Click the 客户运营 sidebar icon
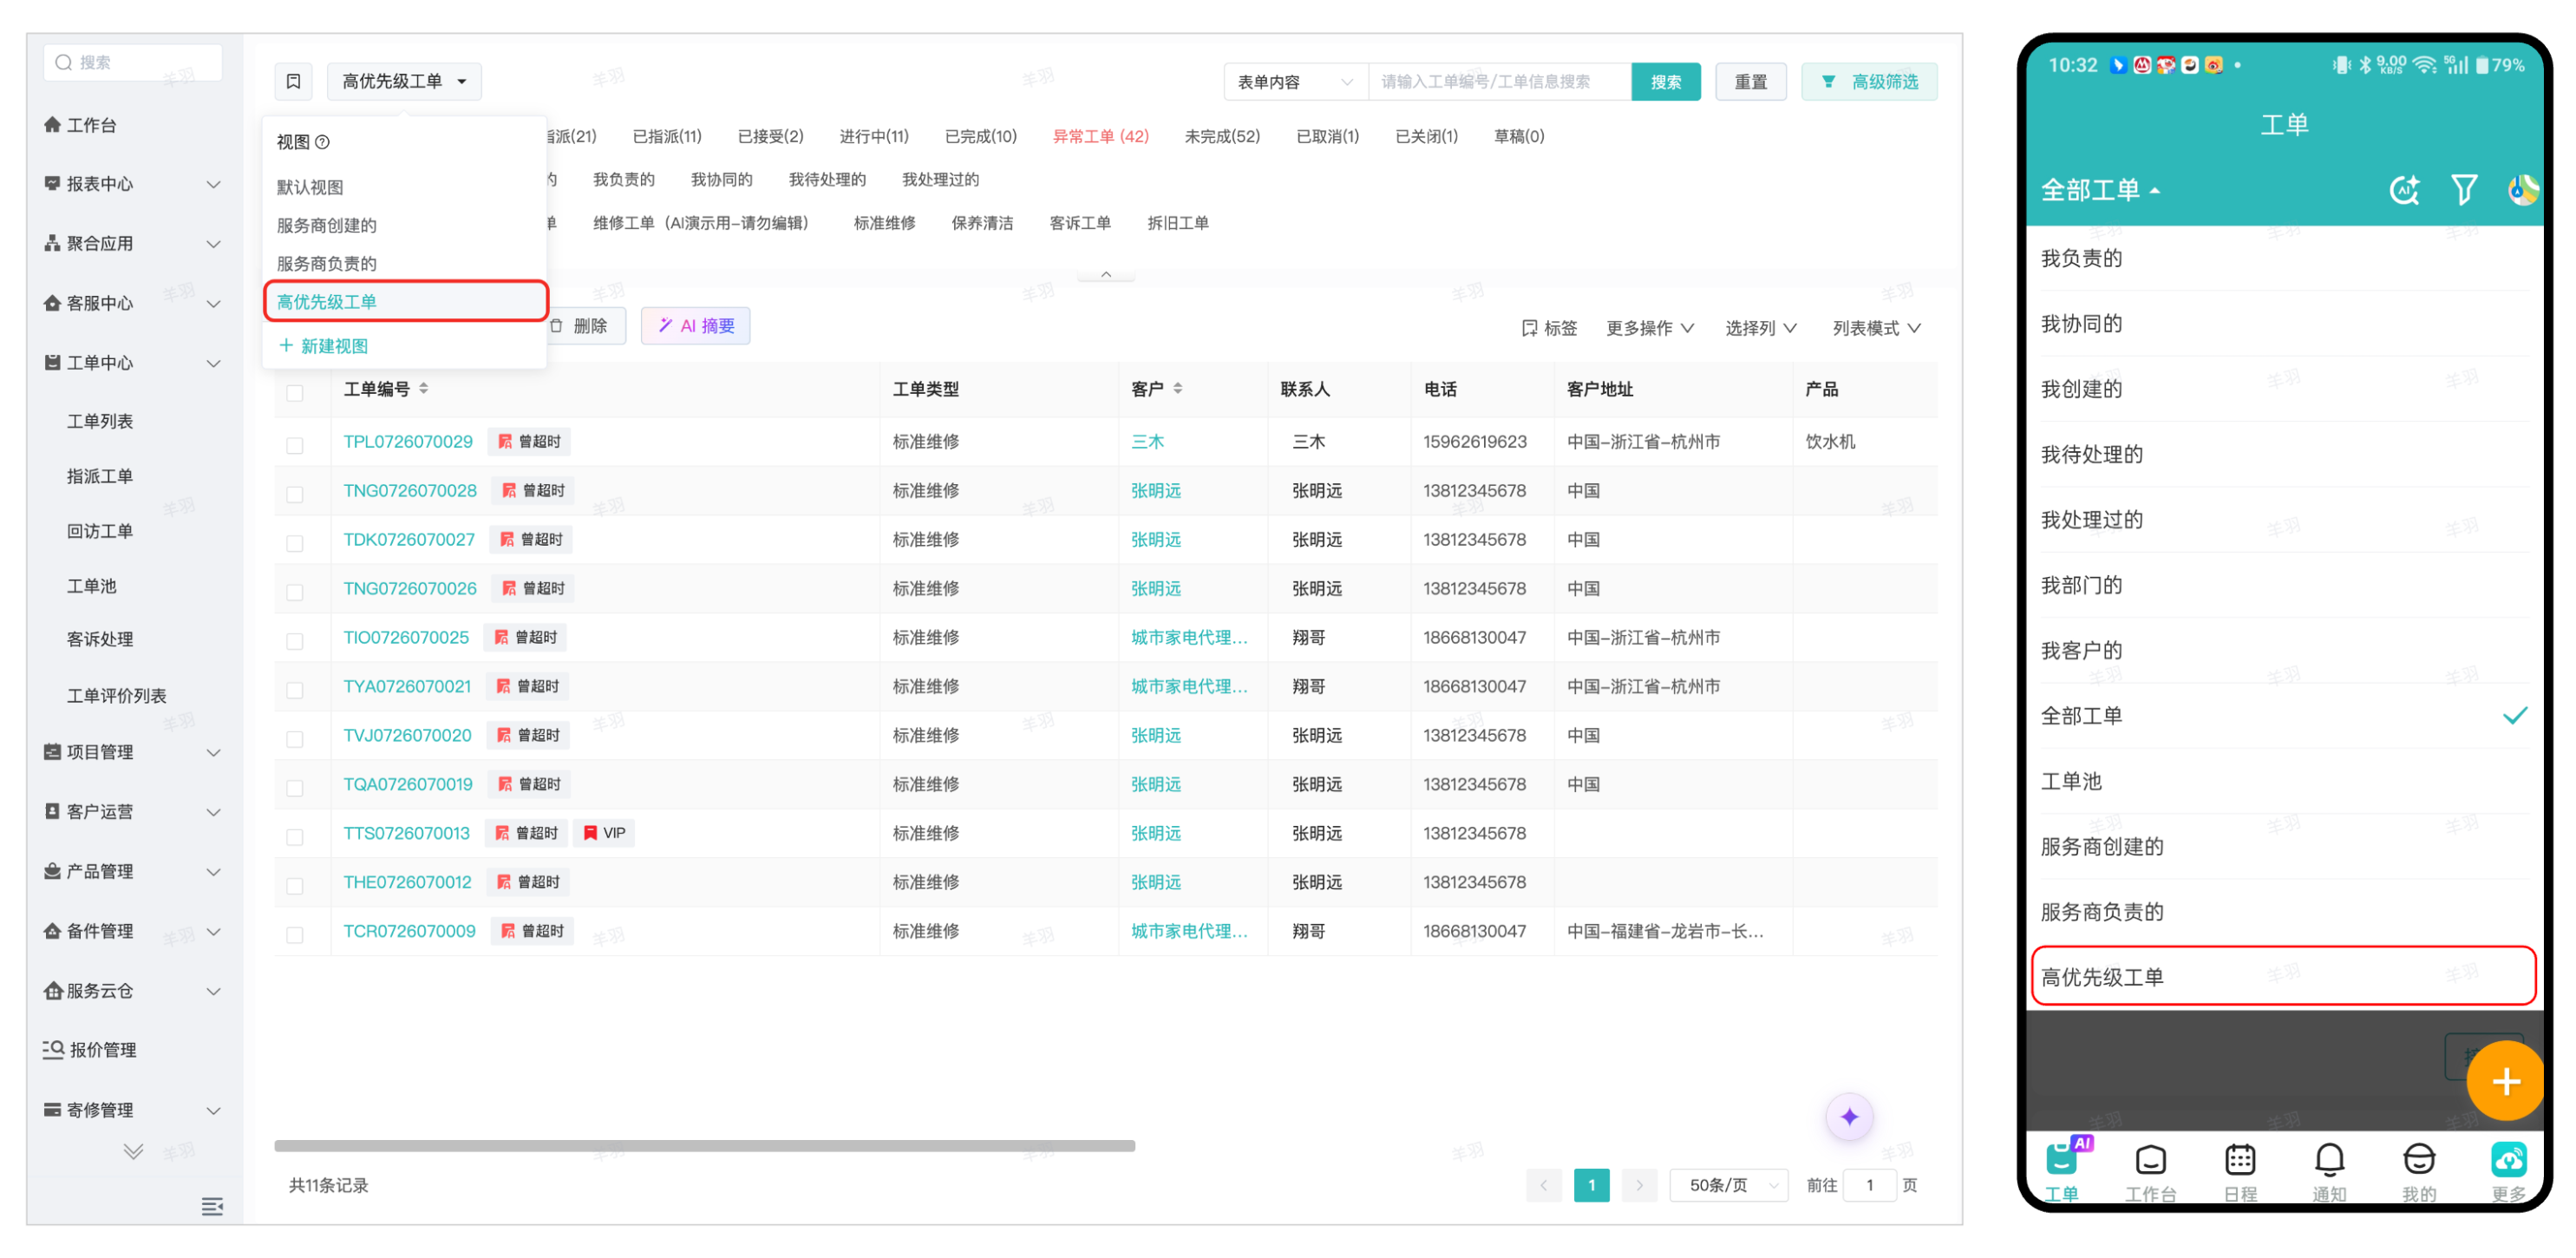Screen dimensions: 2576x1258 53,812
